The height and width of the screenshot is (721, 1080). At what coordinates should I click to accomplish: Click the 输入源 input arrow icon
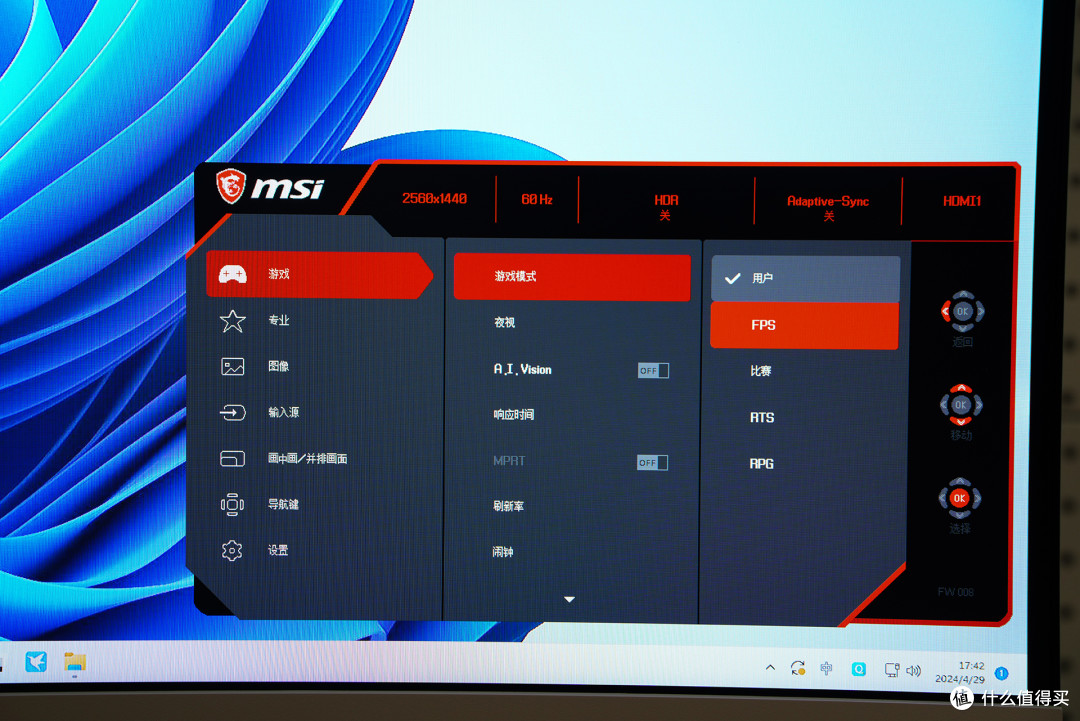232,412
